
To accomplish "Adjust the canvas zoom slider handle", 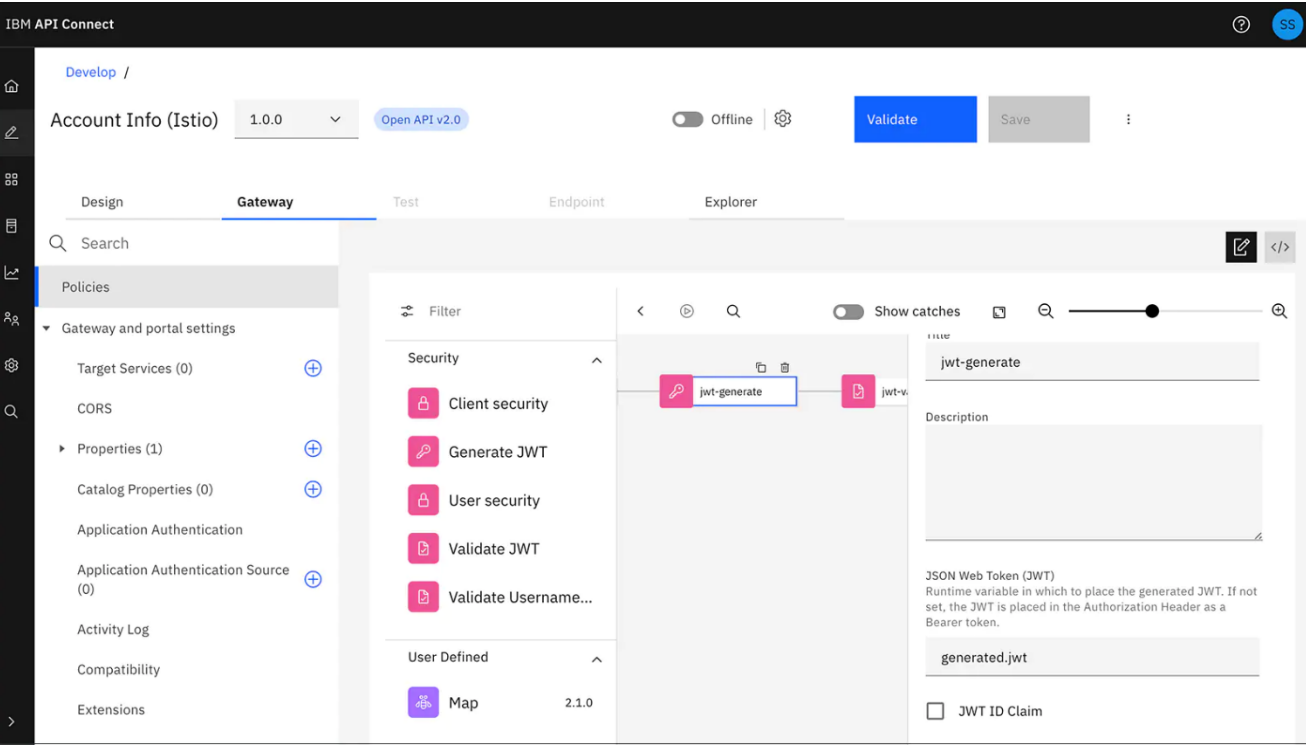I will (x=1152, y=311).
